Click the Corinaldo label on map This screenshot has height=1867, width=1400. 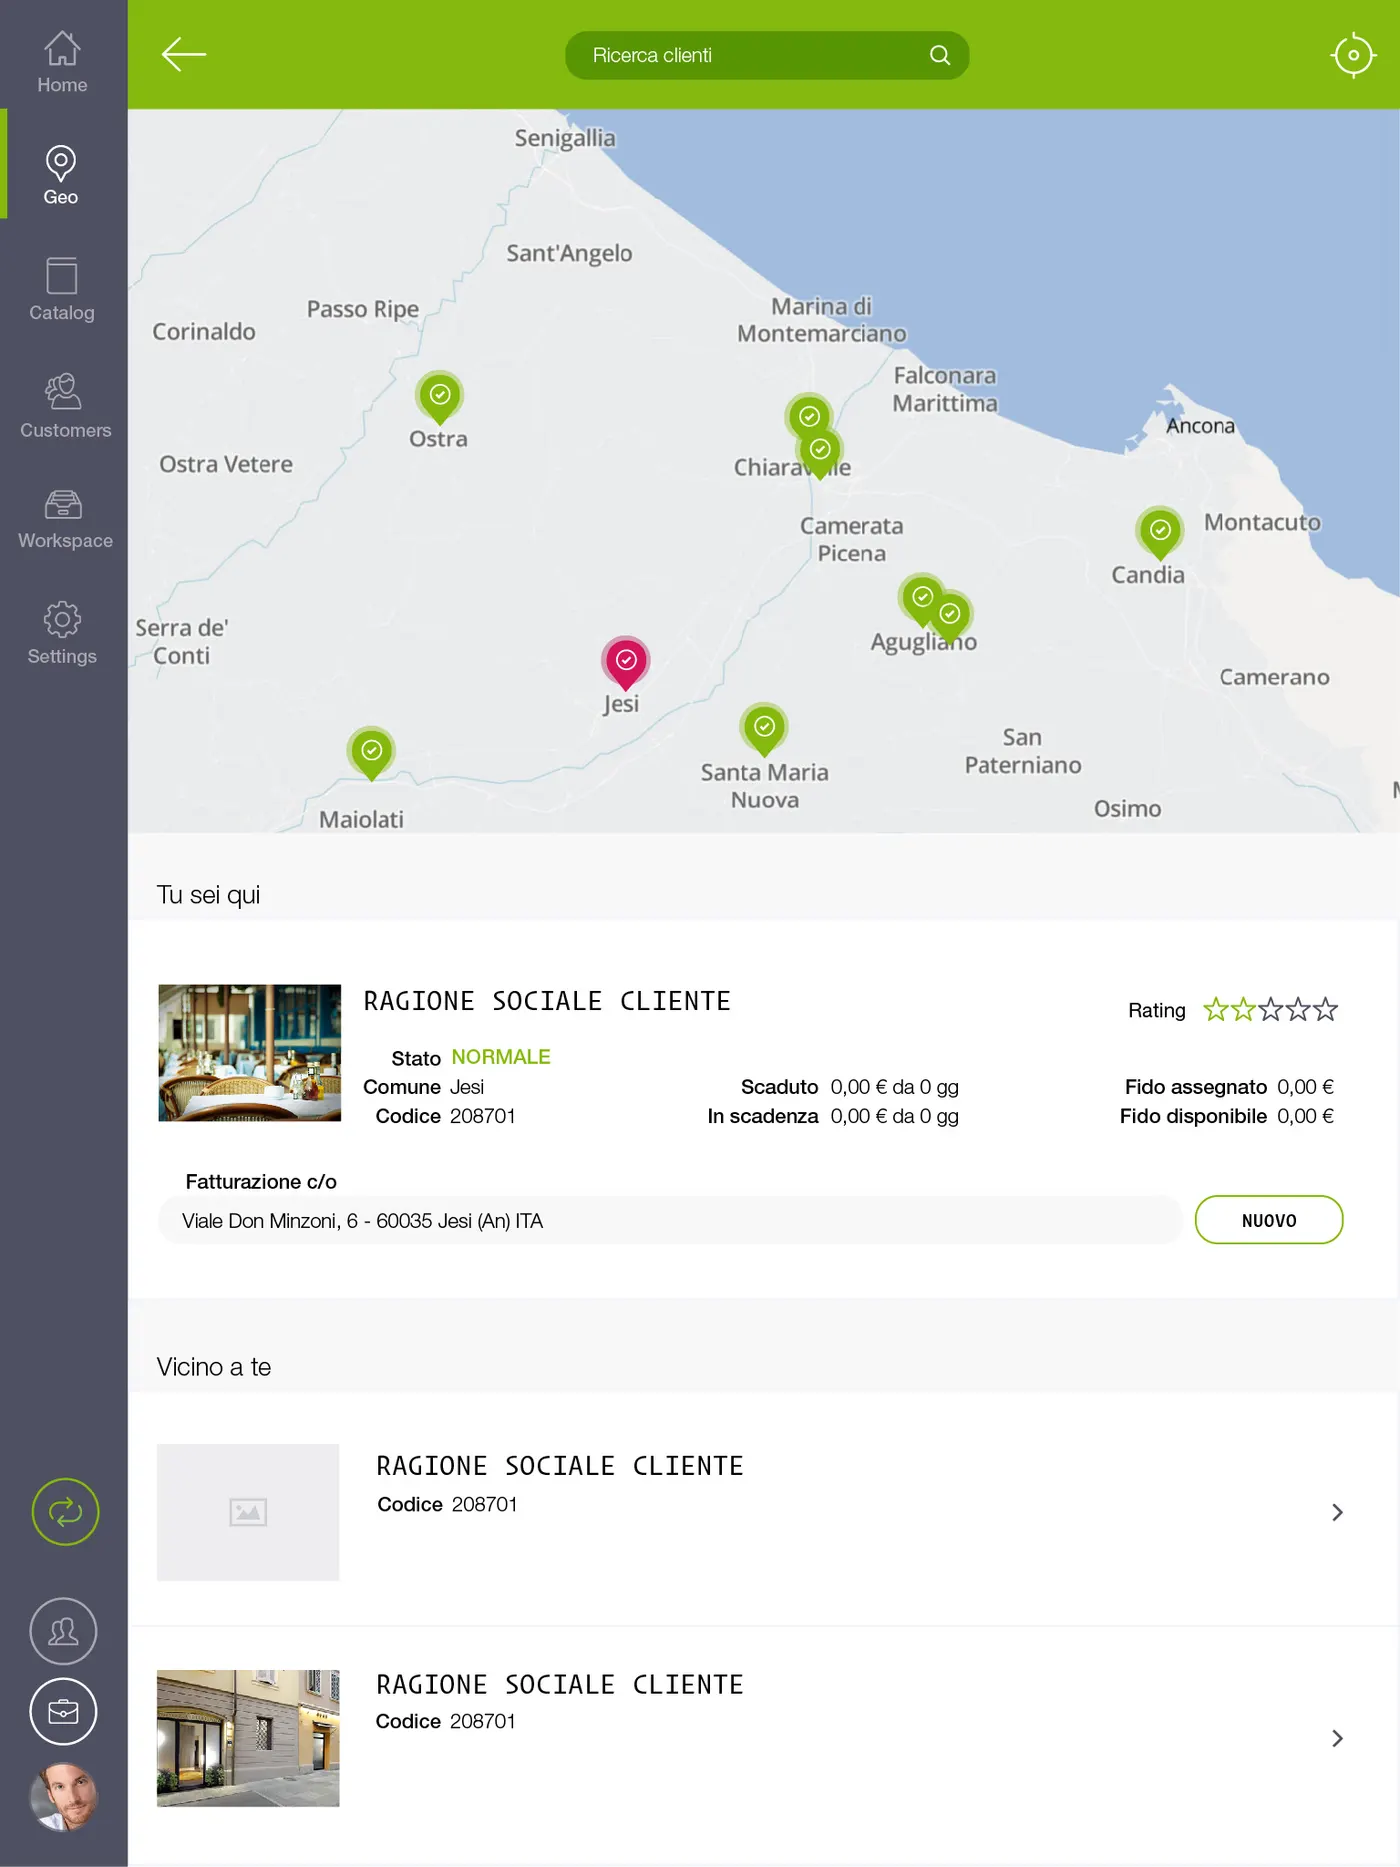coord(204,331)
